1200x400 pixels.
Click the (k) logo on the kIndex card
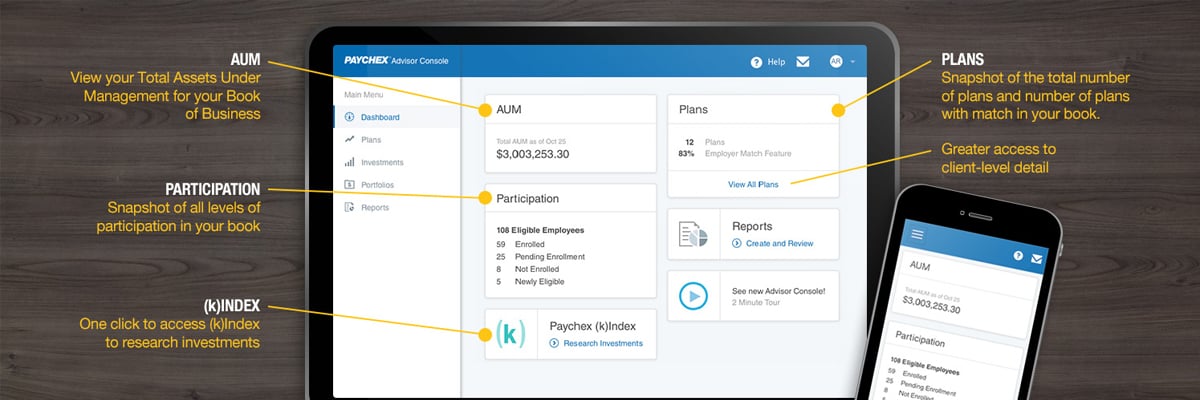510,335
